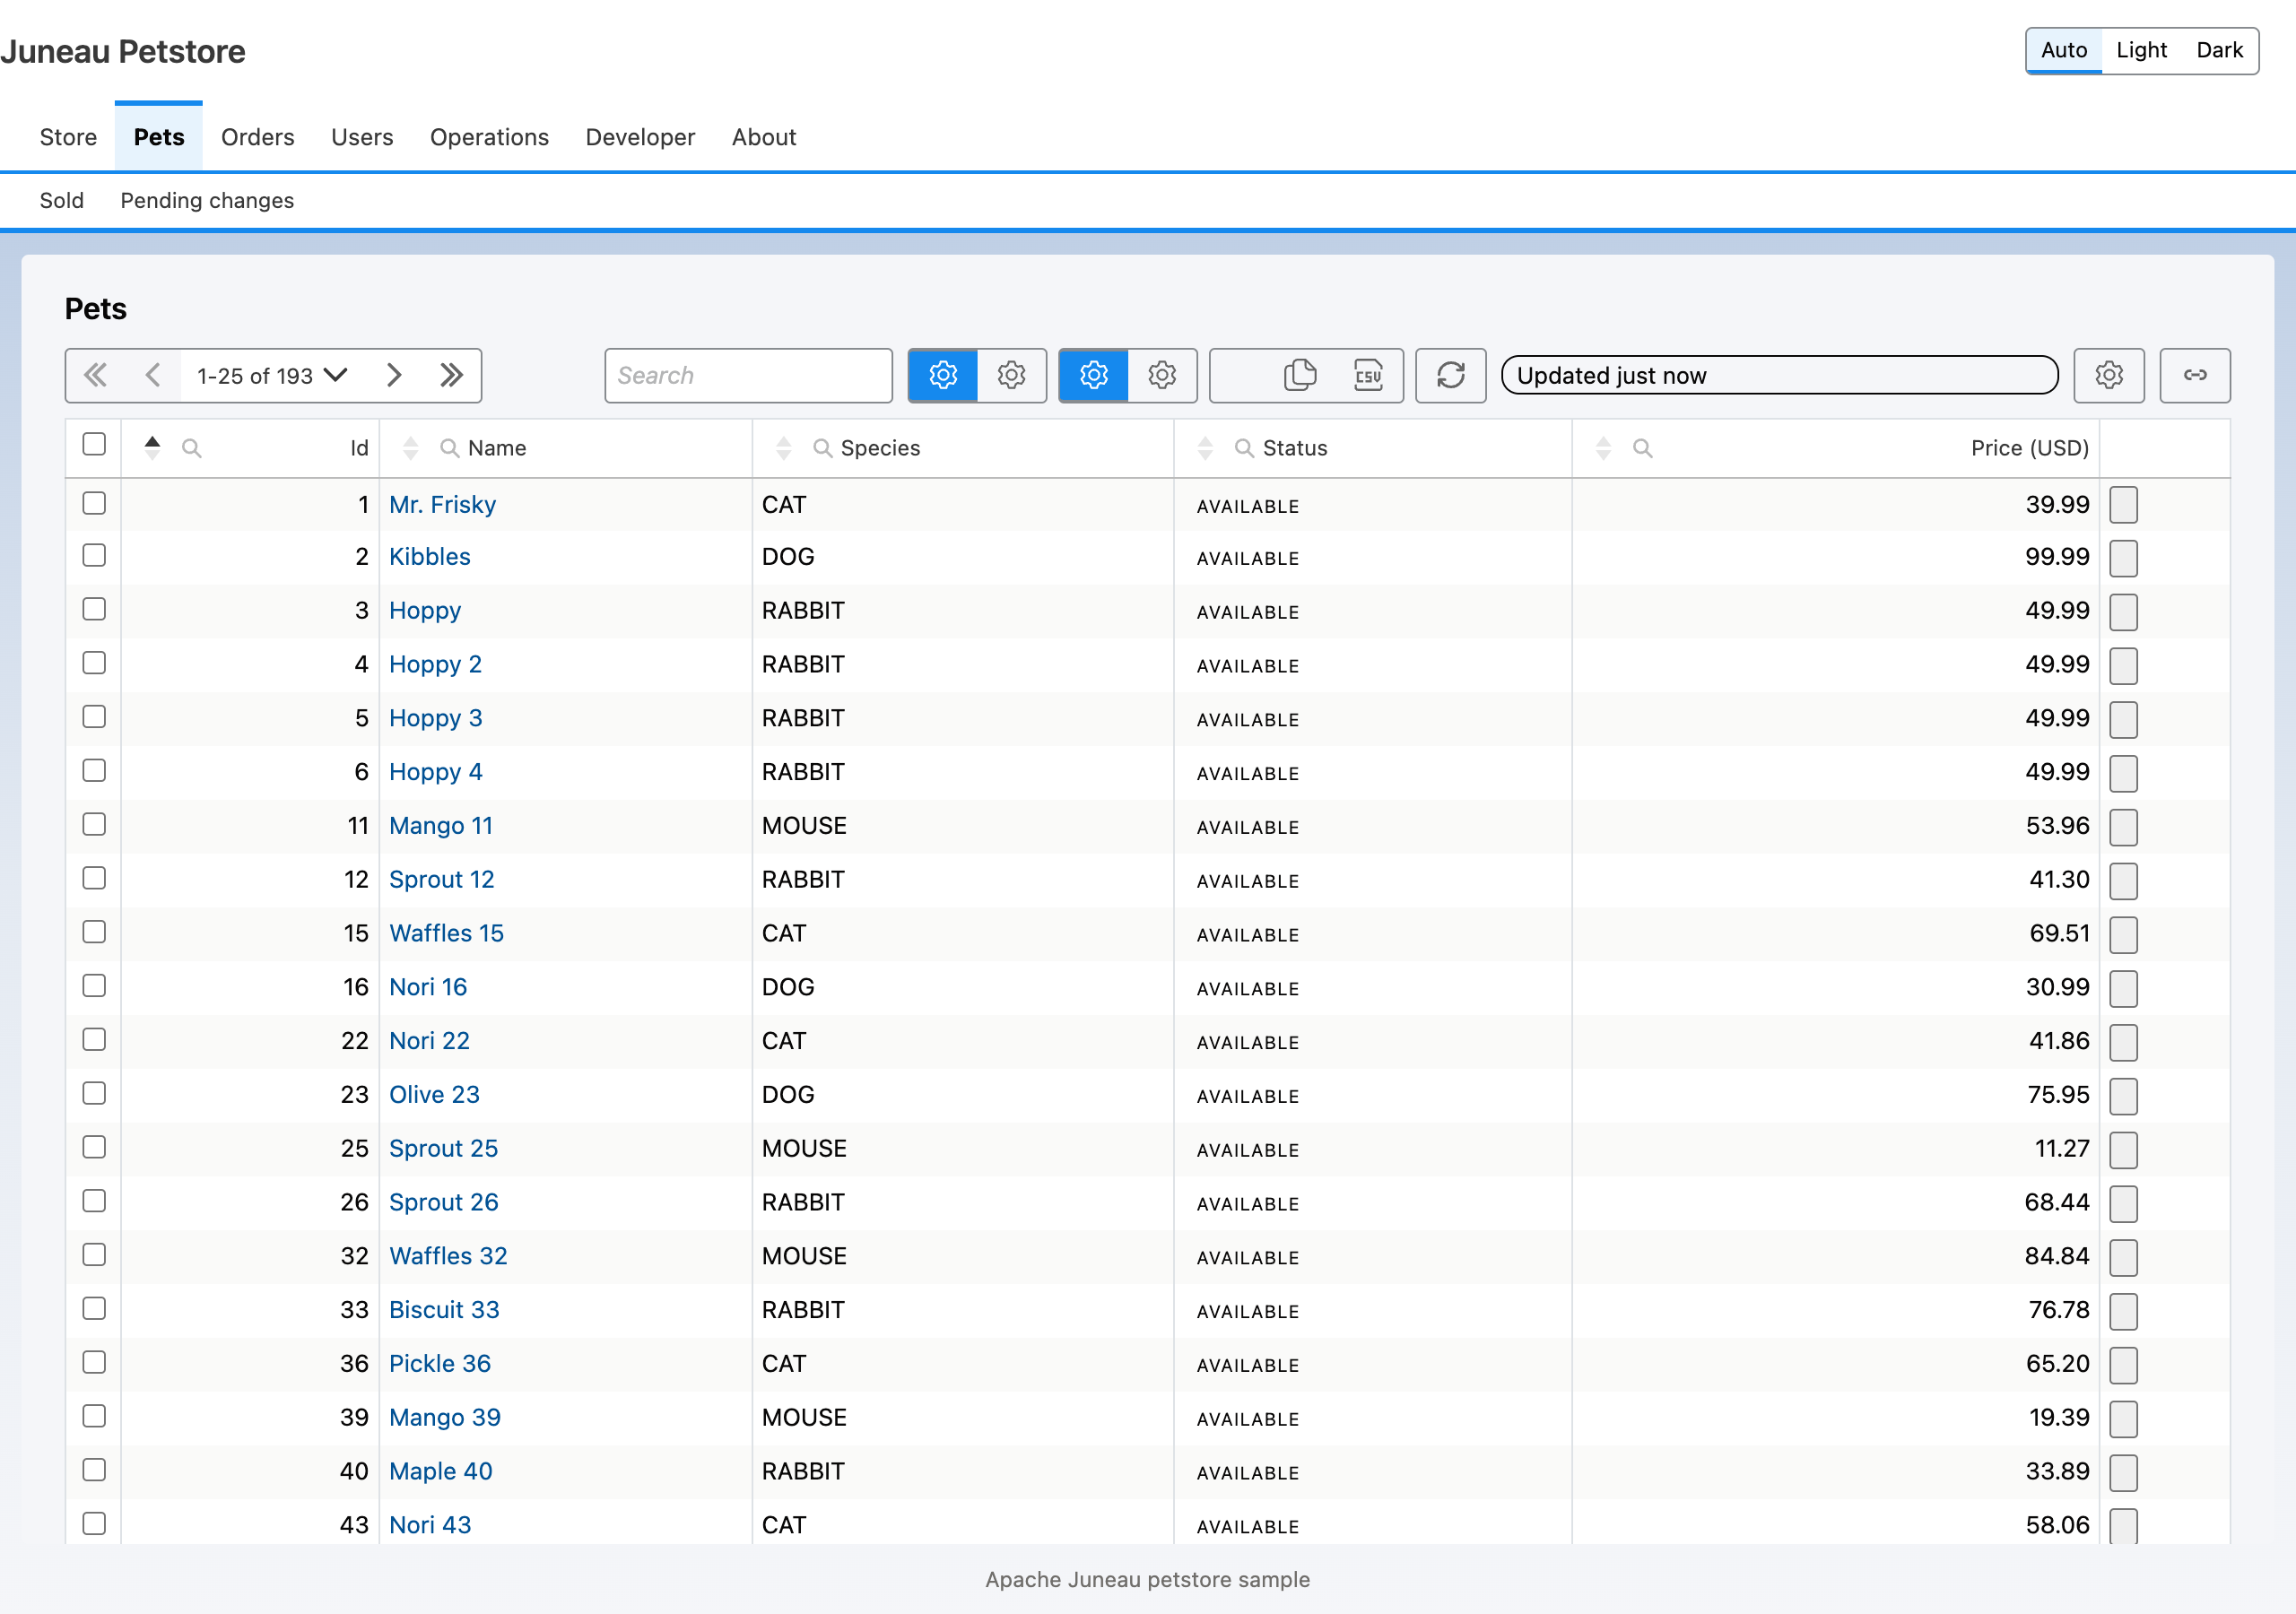Open gear settings right of Updated just now

2109,375
